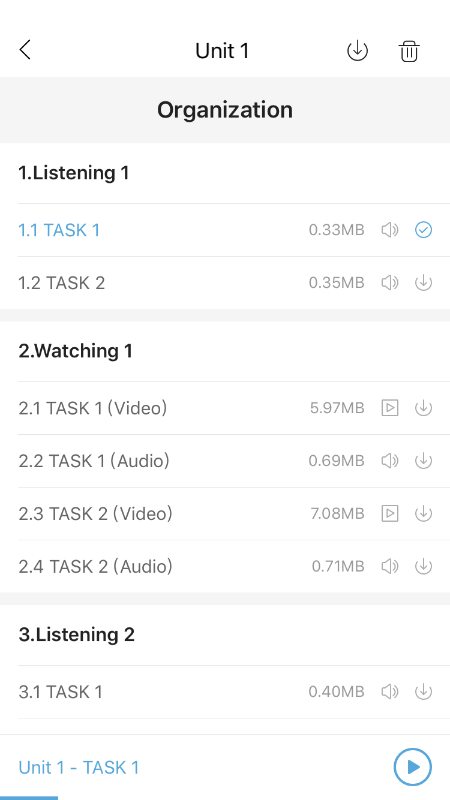Download all Unit 1 content icon
Viewport: 450px width, 800px height.
pos(357,51)
